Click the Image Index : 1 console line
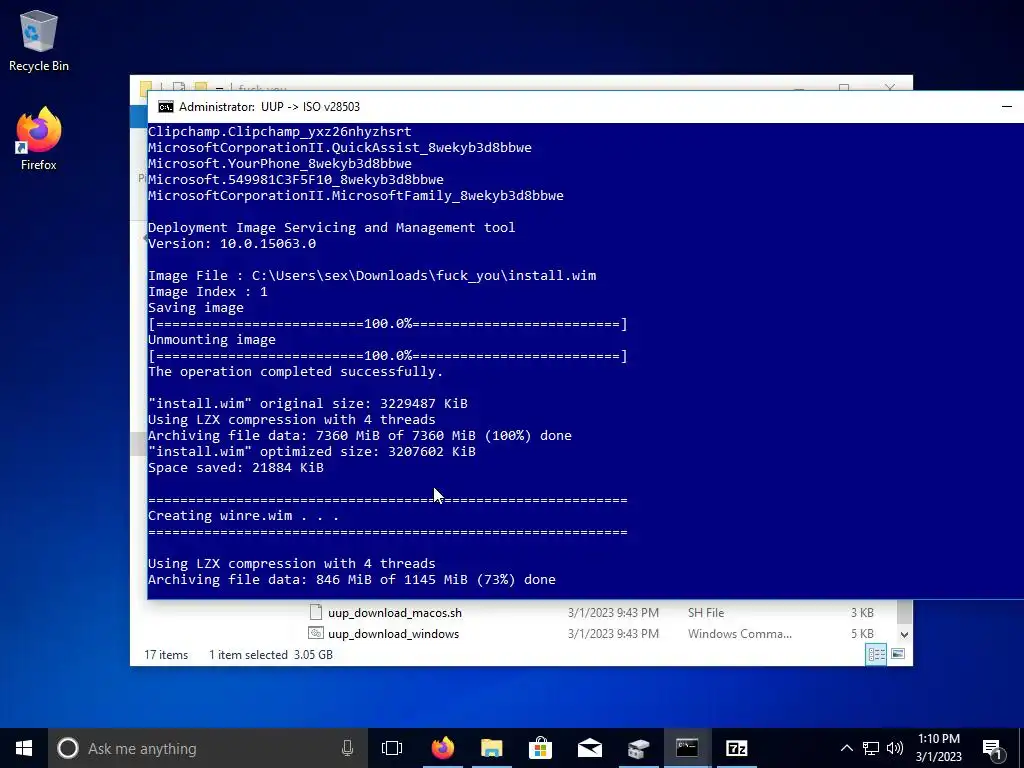 coord(207,291)
